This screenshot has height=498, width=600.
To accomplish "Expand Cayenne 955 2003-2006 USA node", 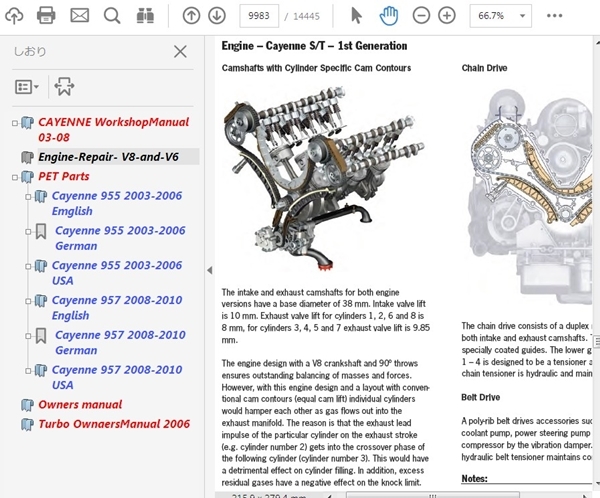I will pos(28,266).
